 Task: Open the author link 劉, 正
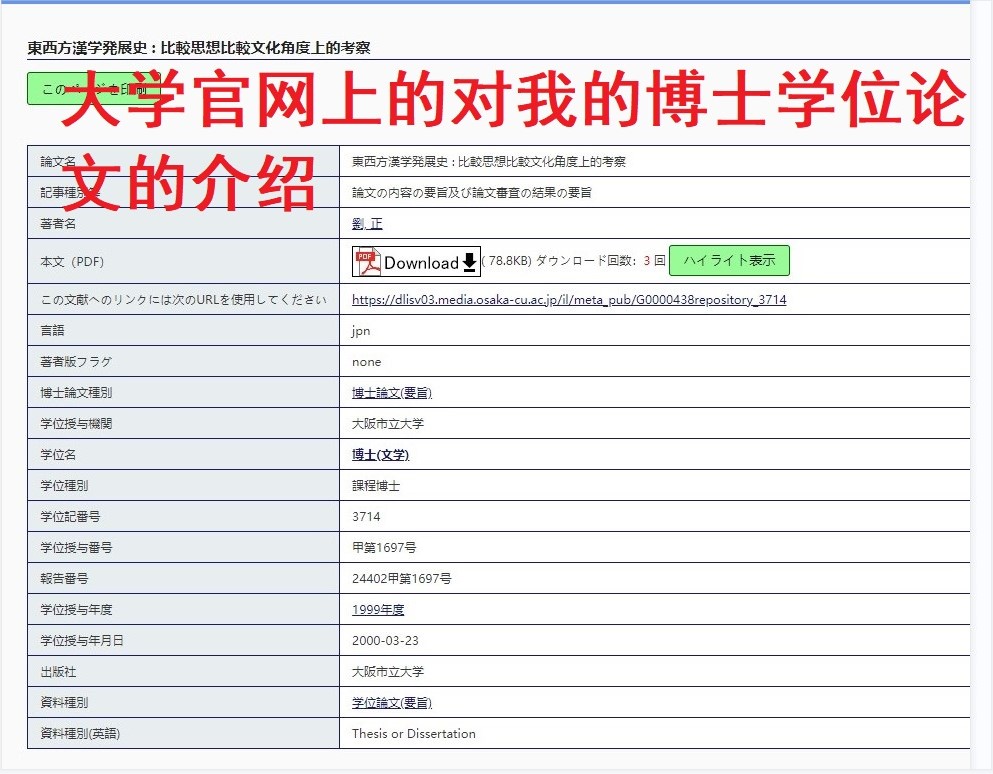coord(367,224)
